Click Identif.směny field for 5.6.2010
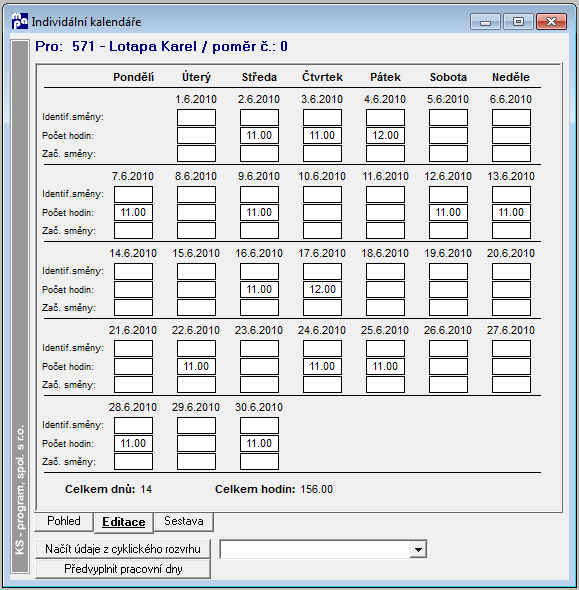 tap(448, 117)
